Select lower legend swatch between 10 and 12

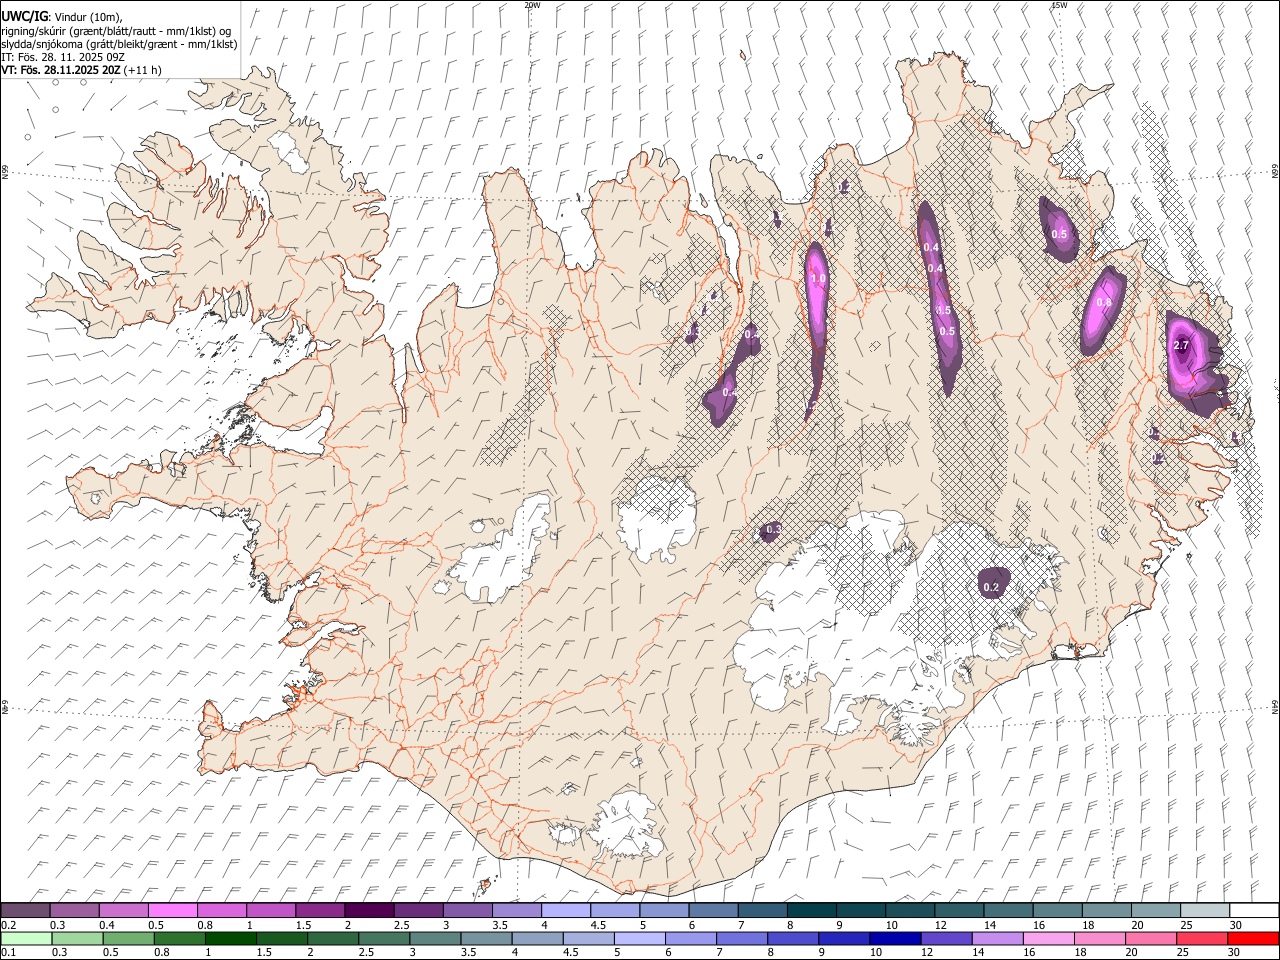click(x=895, y=939)
